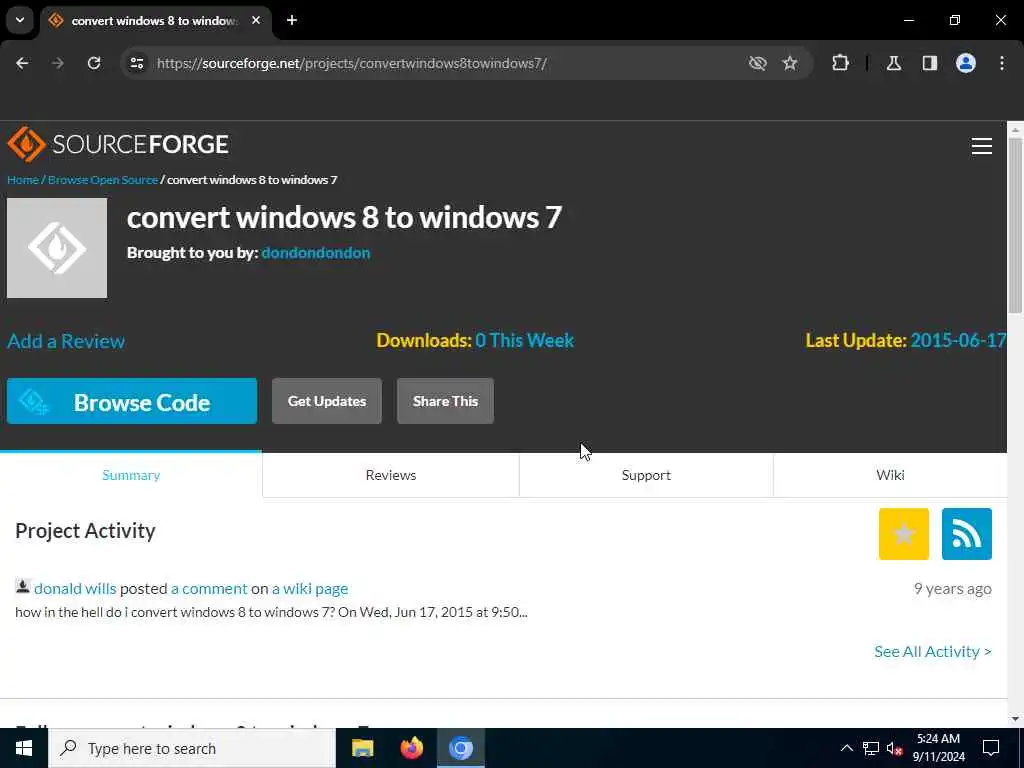
Task: Open File Explorer from the taskbar
Action: 362,748
